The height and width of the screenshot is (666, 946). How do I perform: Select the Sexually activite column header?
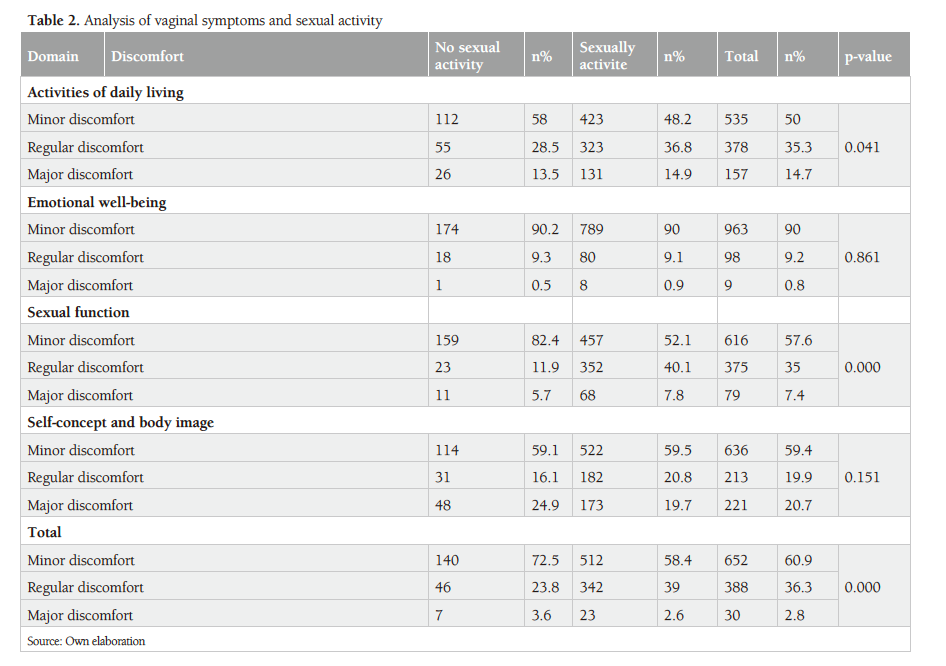pyautogui.click(x=608, y=56)
